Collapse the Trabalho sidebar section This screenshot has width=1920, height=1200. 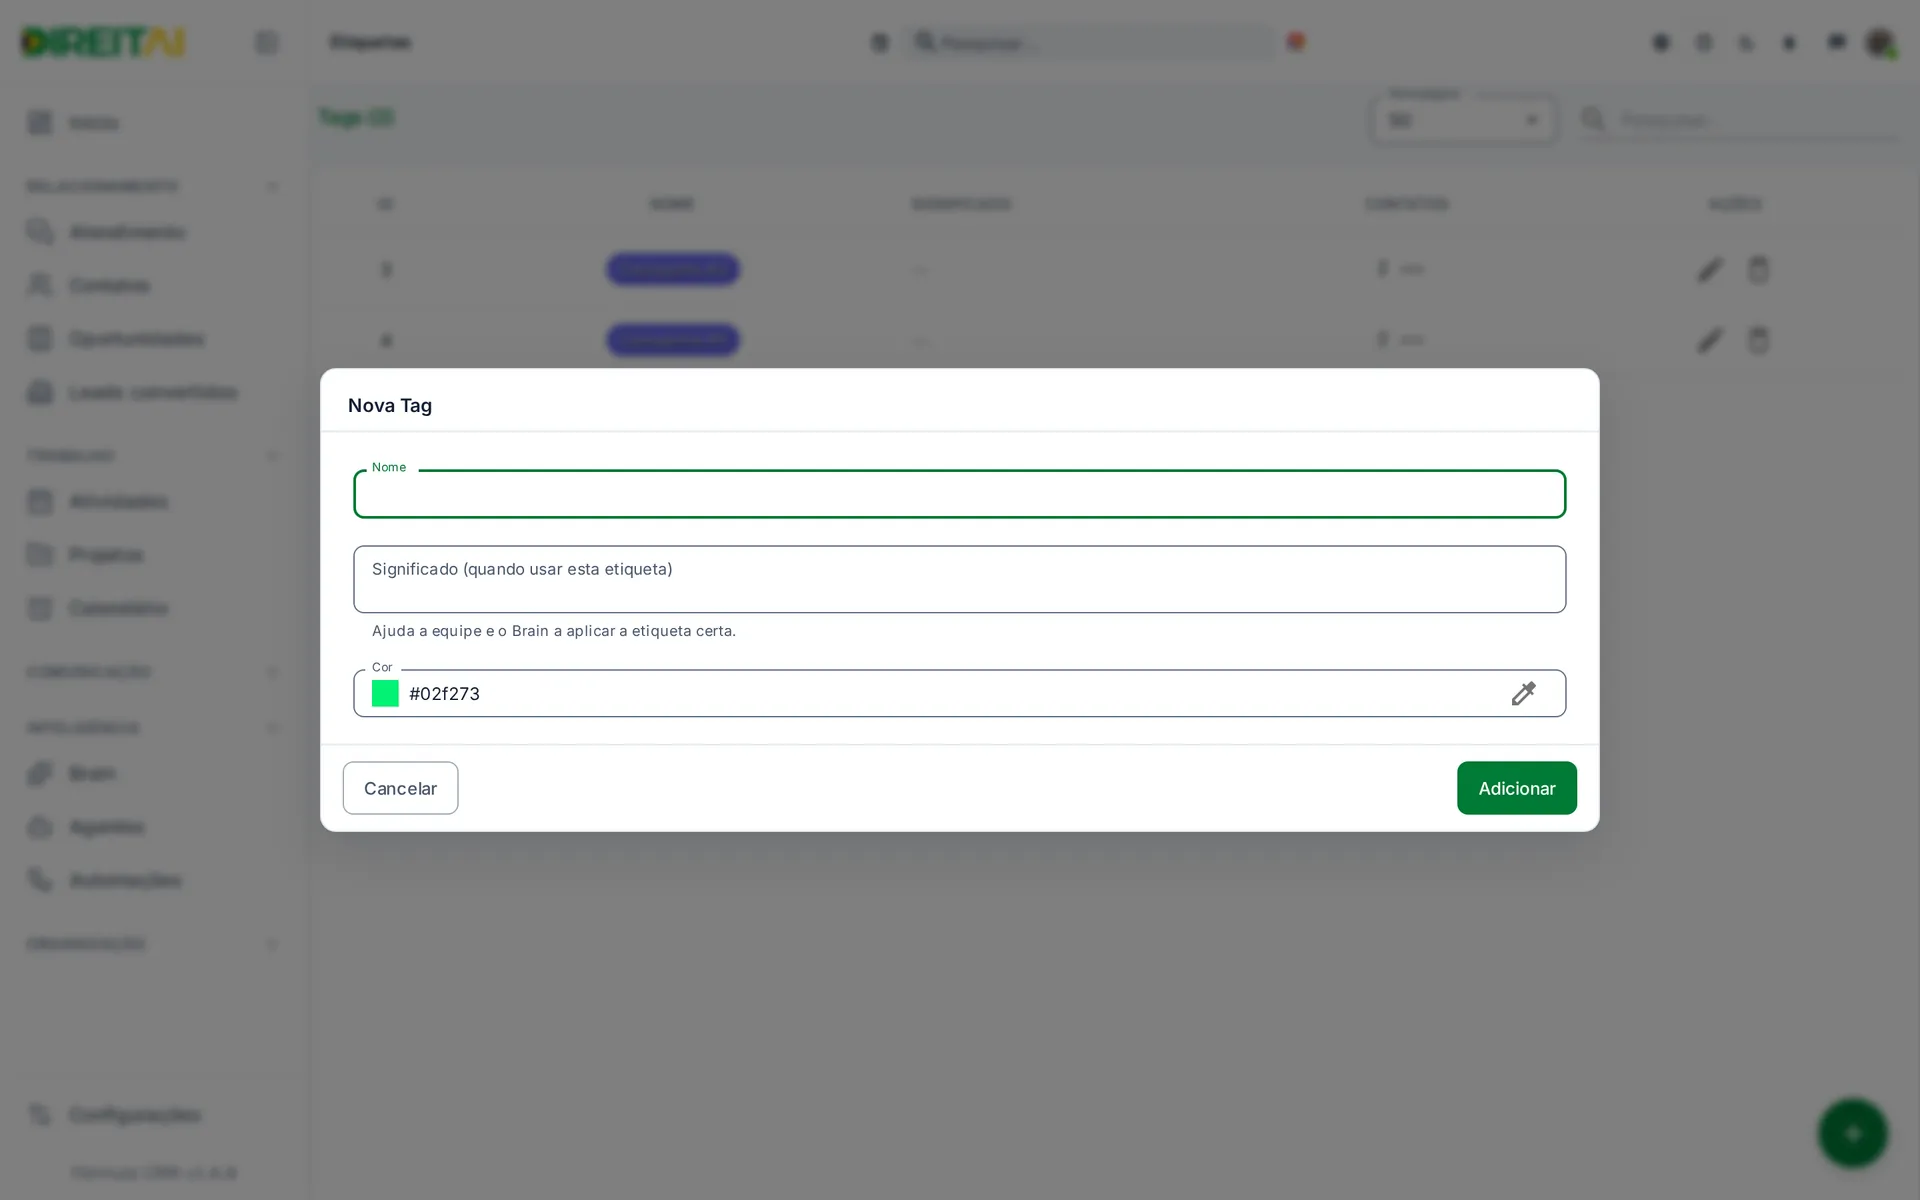pos(272,456)
